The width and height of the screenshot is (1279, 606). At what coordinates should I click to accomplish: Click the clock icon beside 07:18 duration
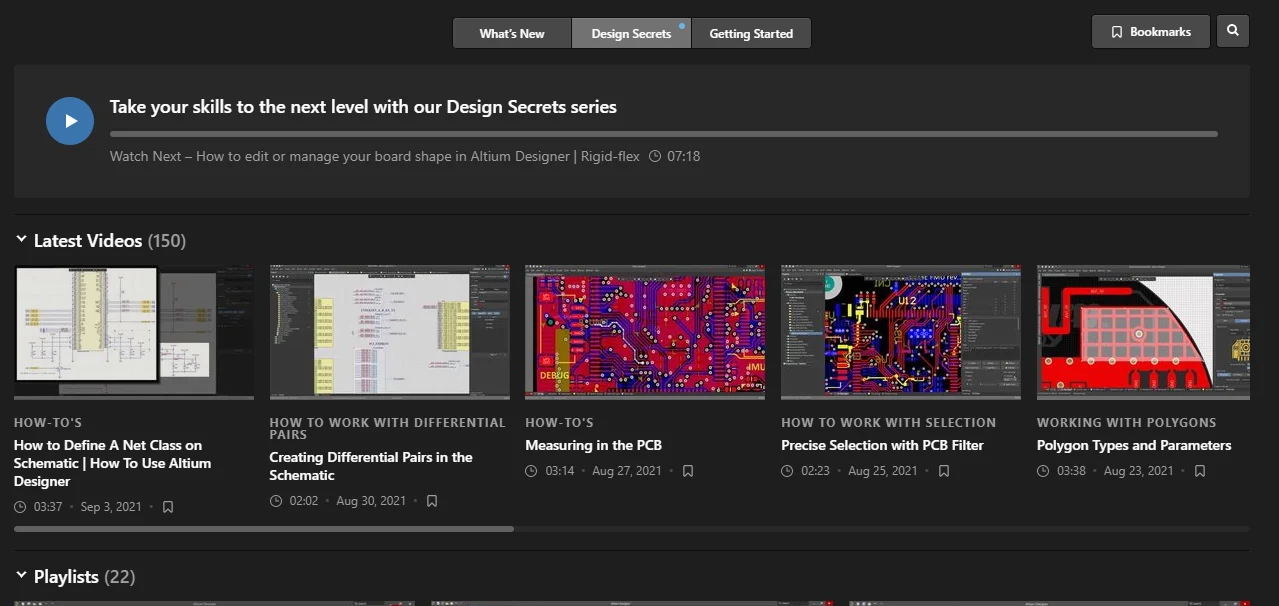[655, 156]
